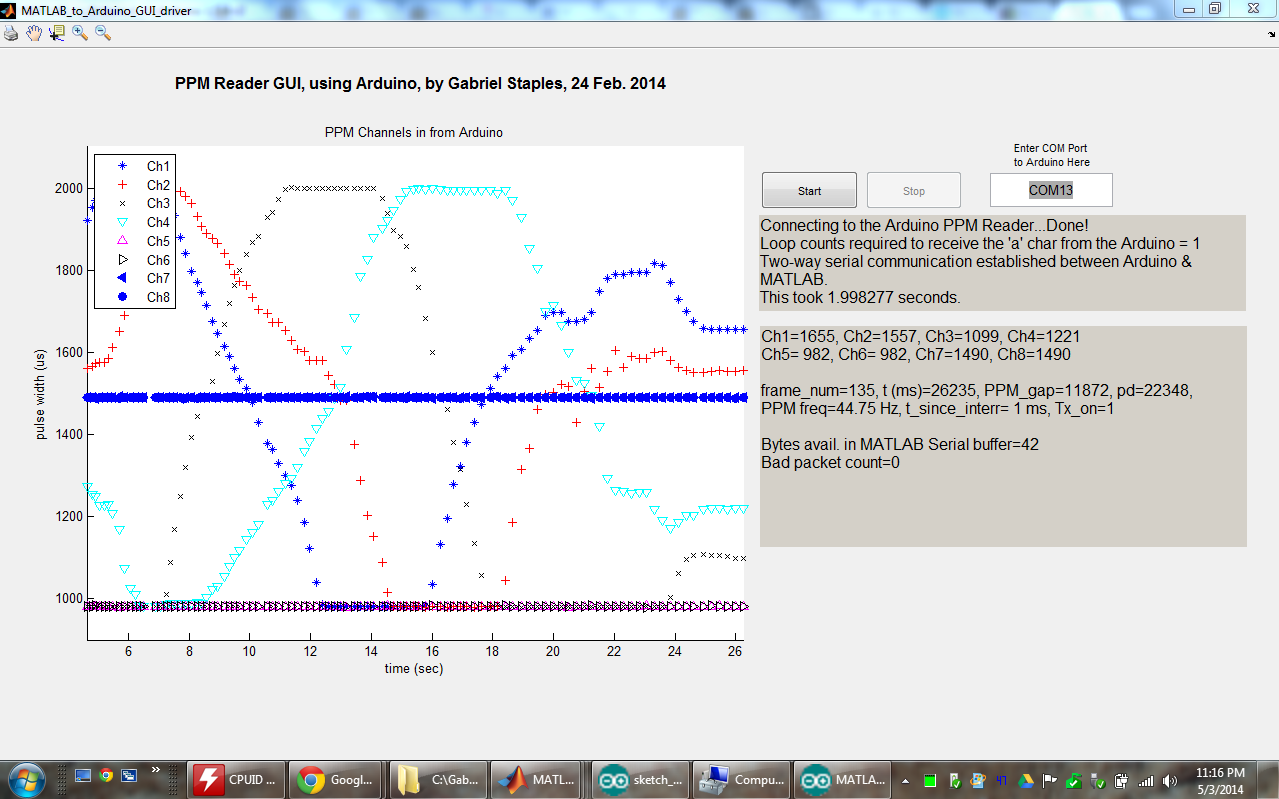Print the PPM Reader figure
Viewport: 1279px width, 799px height.
tap(10, 33)
